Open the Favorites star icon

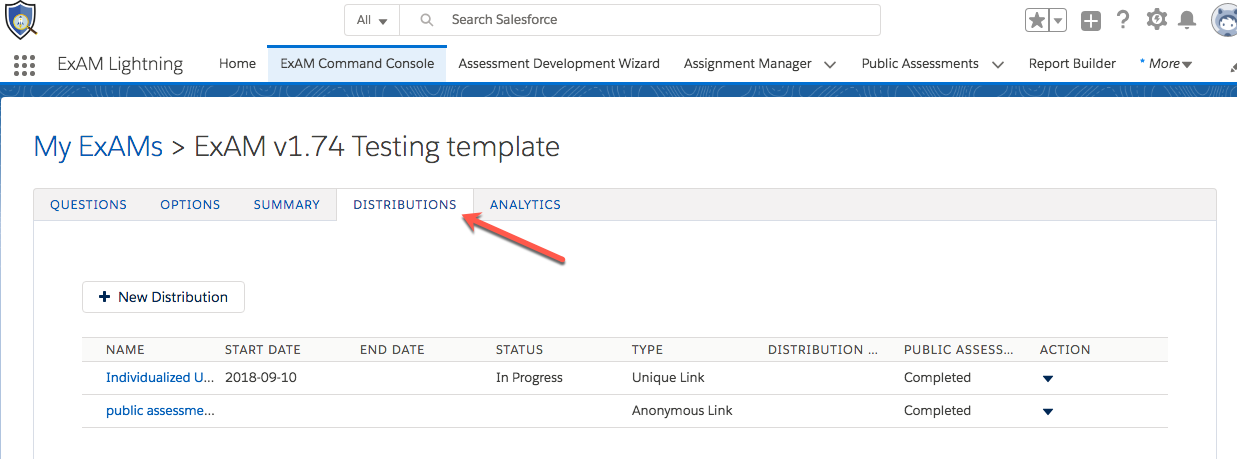(1037, 20)
